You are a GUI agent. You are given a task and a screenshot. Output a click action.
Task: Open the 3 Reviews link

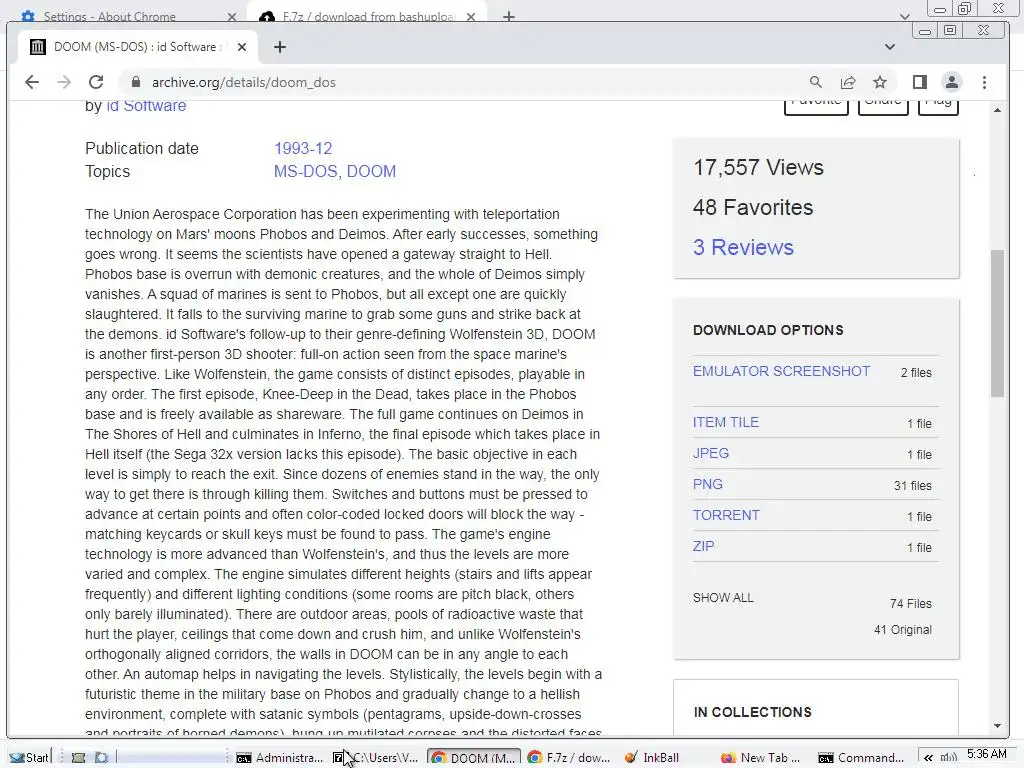743,248
